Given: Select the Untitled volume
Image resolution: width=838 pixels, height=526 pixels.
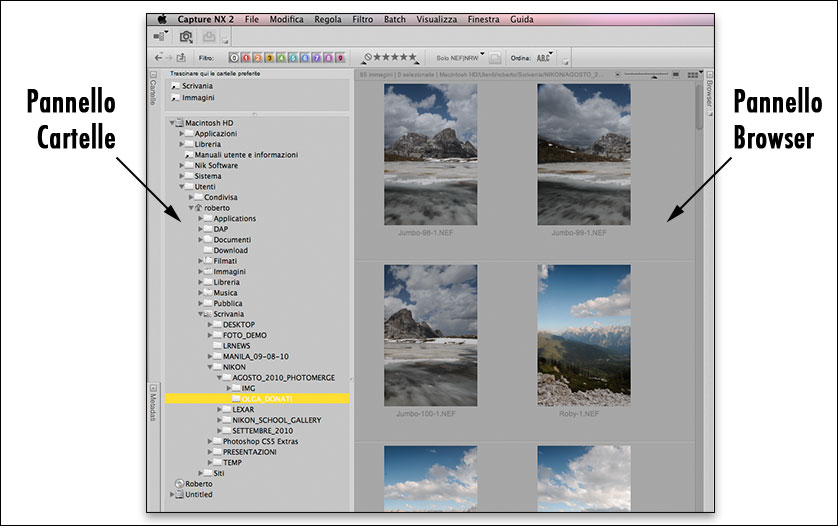Looking at the screenshot, I should 193,494.
